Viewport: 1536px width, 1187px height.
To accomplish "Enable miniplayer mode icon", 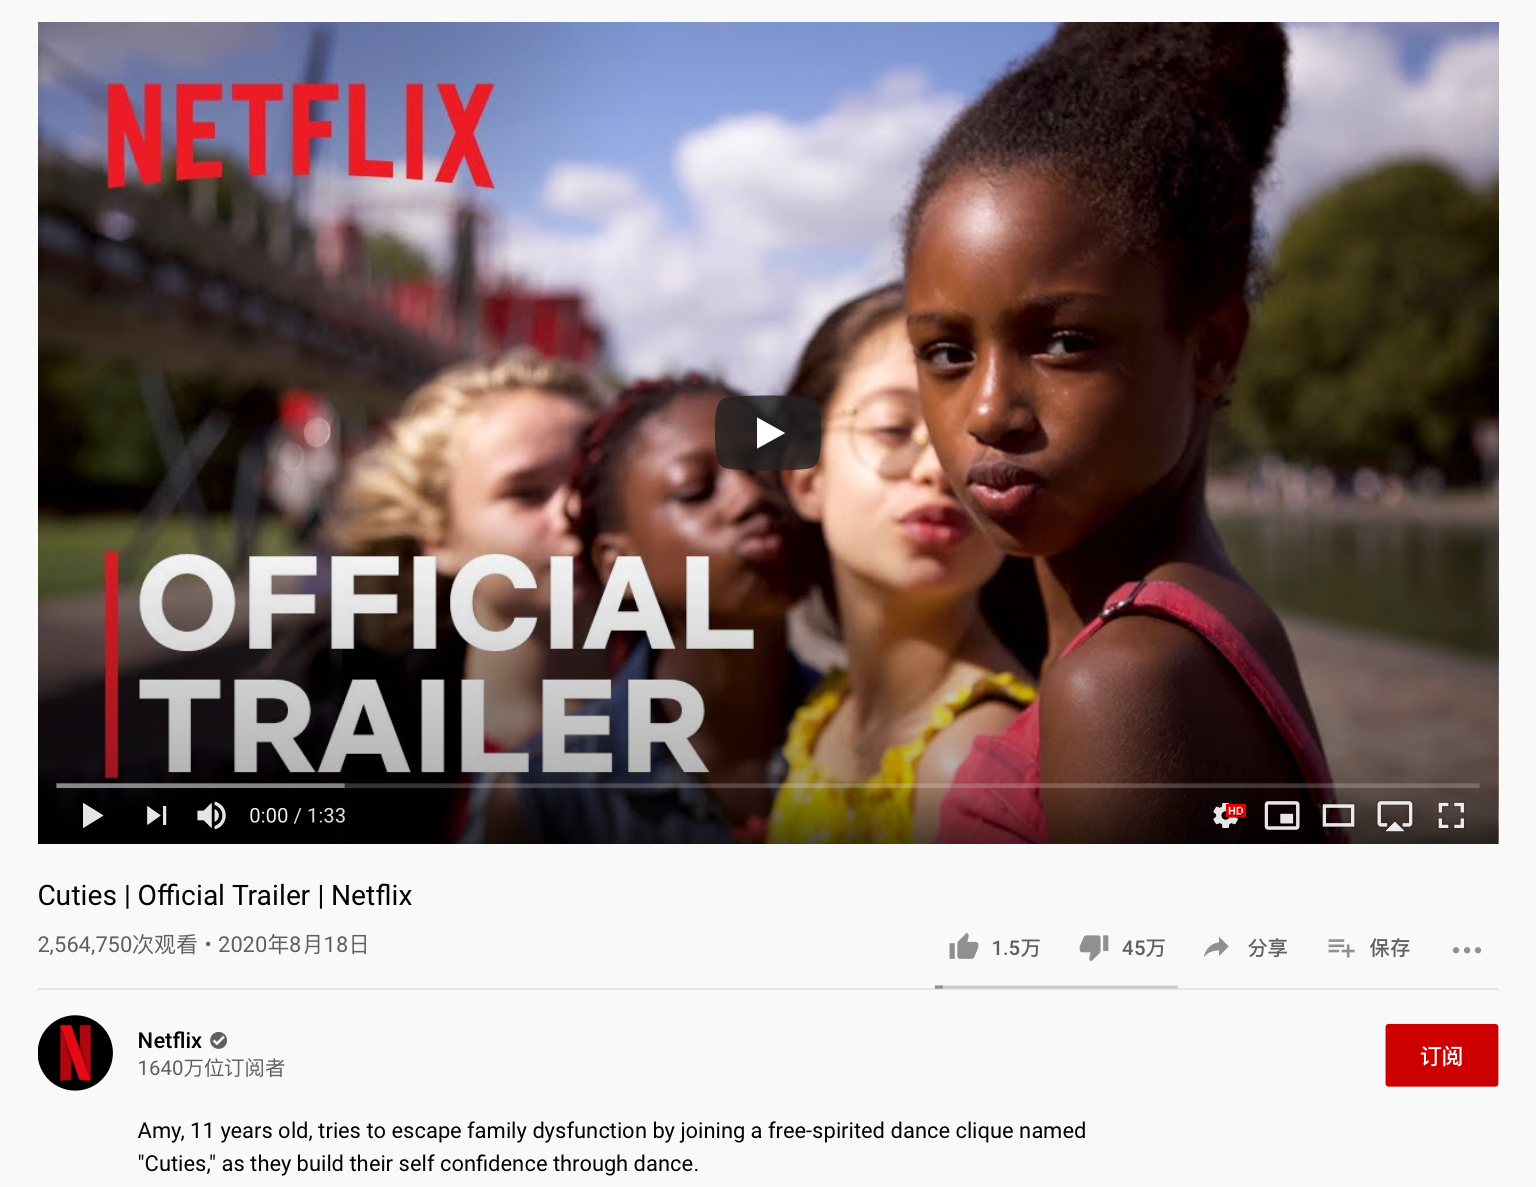I will (1282, 816).
